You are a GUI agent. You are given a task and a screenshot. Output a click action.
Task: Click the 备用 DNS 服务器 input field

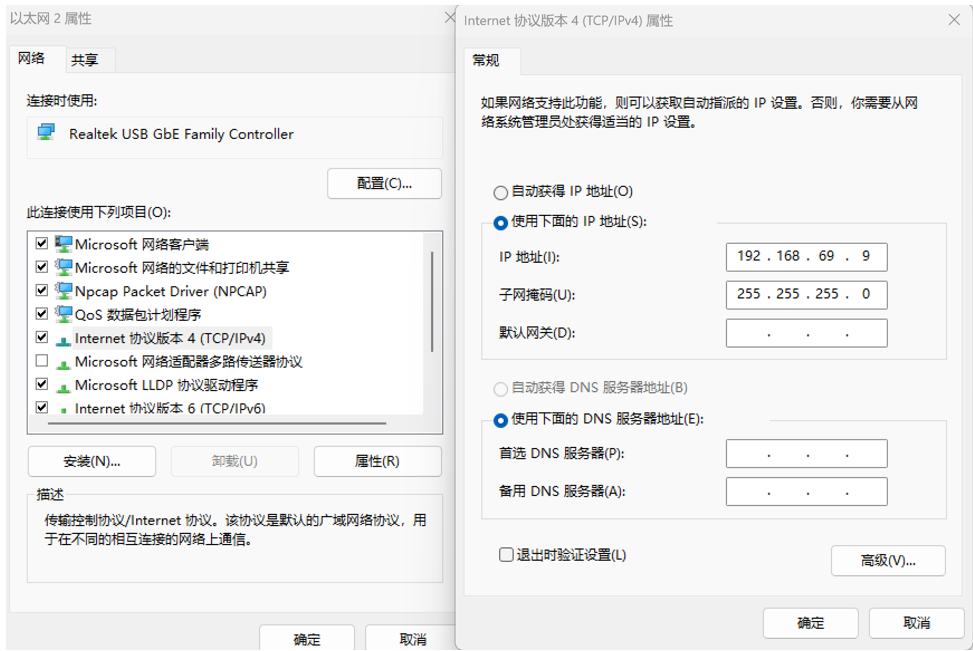[807, 492]
